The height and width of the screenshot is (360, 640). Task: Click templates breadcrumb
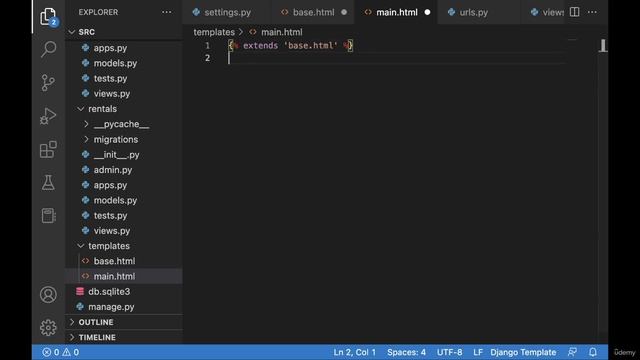214,32
